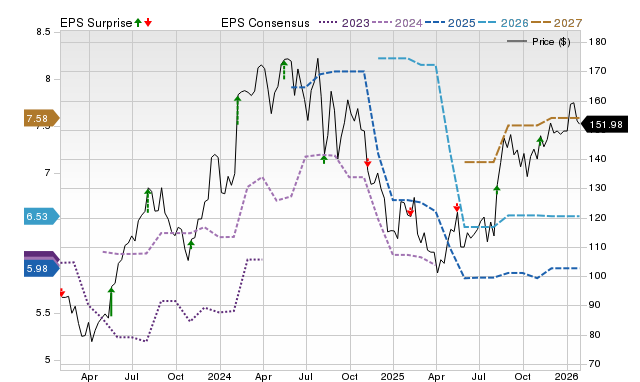Click the 140 label on the price axis
640x382 pixels.
click(x=598, y=159)
